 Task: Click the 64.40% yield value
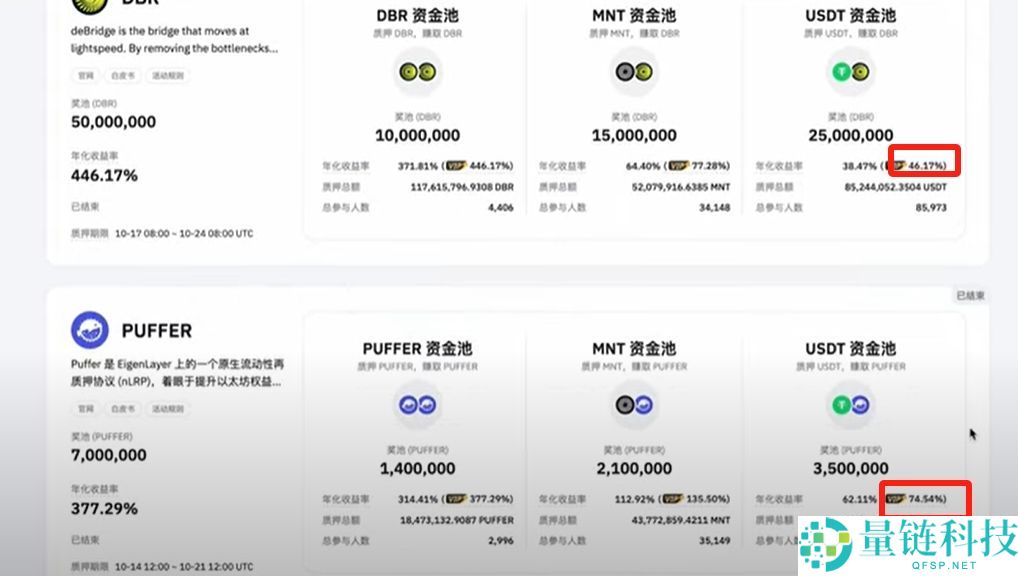[643, 166]
